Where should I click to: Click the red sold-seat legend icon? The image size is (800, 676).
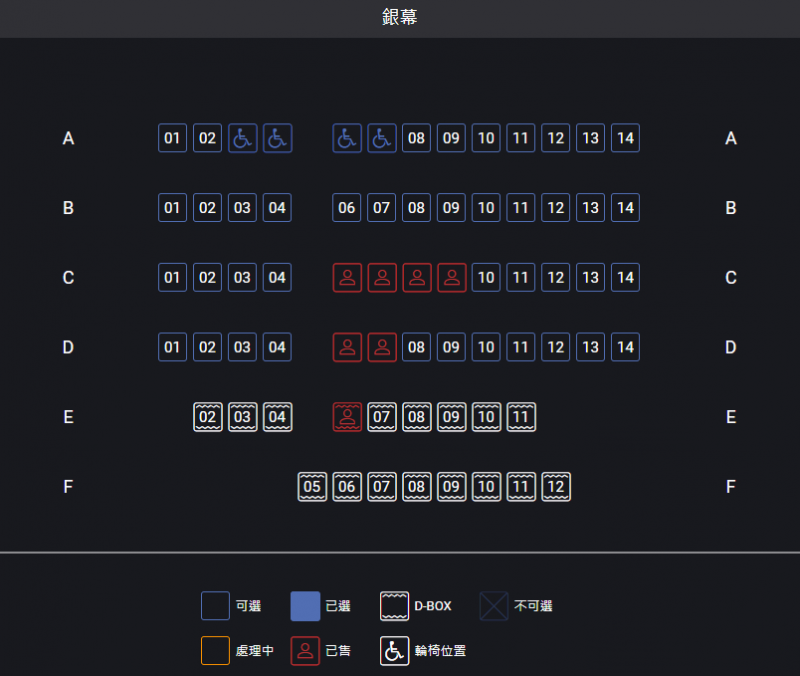305,651
